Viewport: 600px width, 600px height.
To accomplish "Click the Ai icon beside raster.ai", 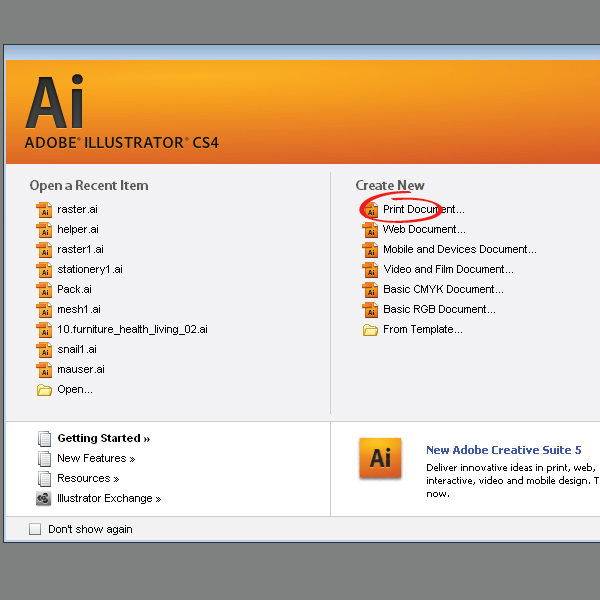I will click(x=44, y=210).
